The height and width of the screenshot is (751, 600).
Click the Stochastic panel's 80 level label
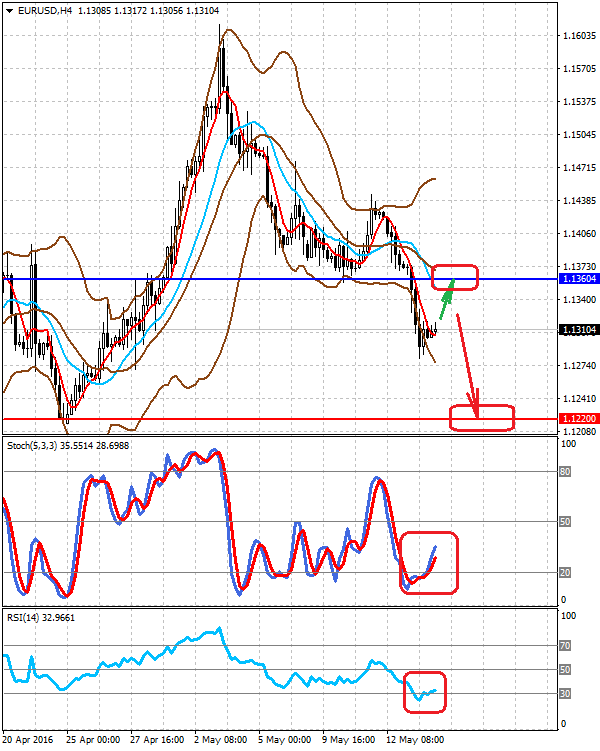pyautogui.click(x=565, y=472)
